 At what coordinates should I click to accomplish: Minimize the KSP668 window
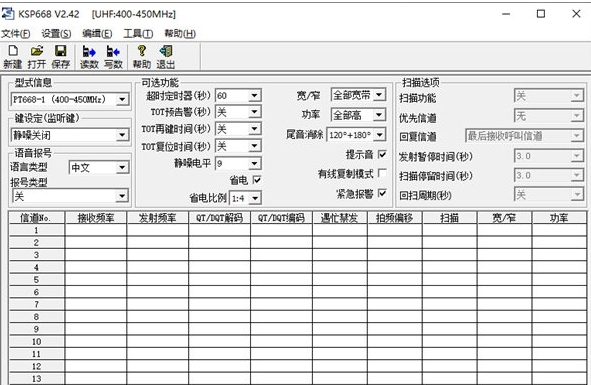pos(506,14)
